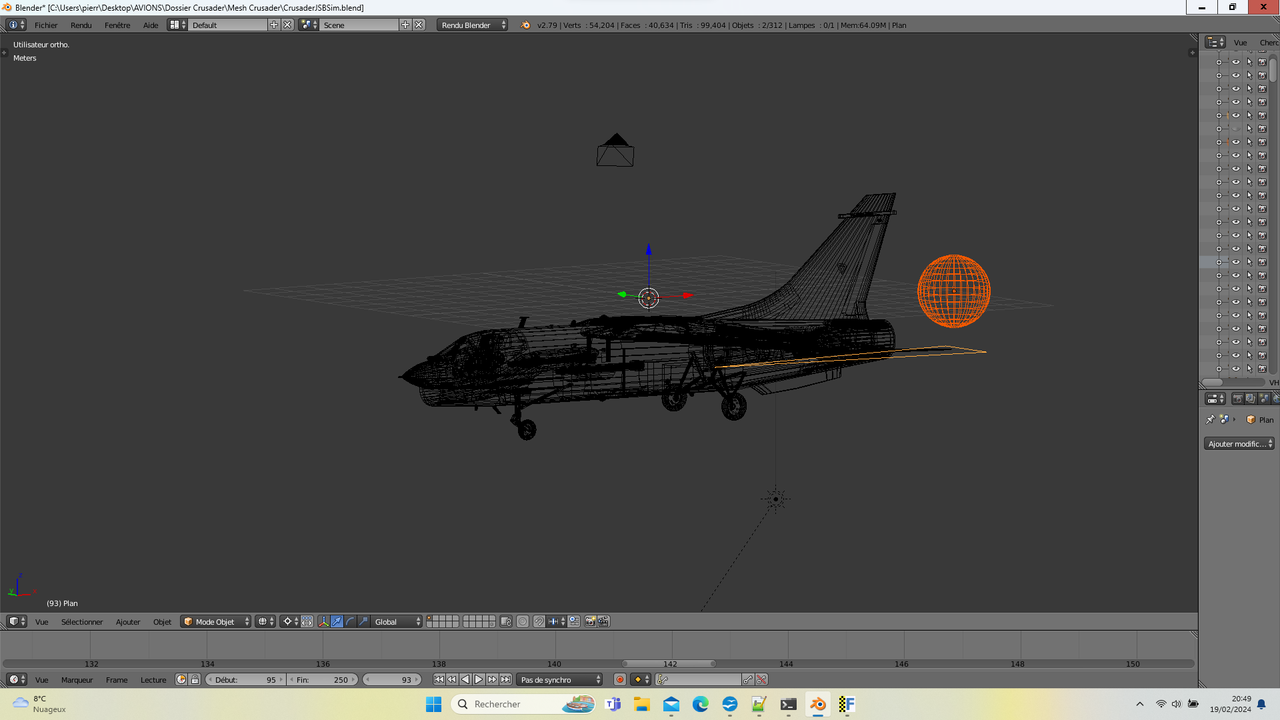1280x720 pixels.
Task: Toggle the timeline frame range lock icon
Action: click(195, 679)
